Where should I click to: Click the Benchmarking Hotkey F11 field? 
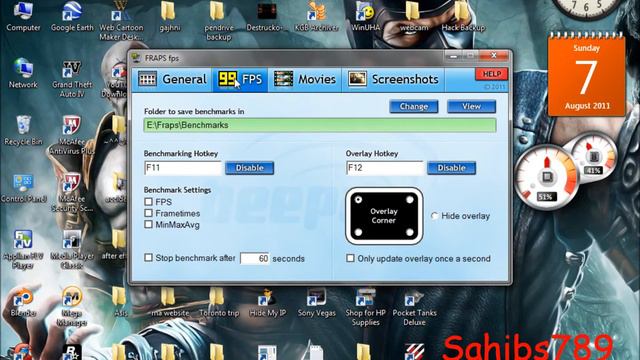point(182,168)
